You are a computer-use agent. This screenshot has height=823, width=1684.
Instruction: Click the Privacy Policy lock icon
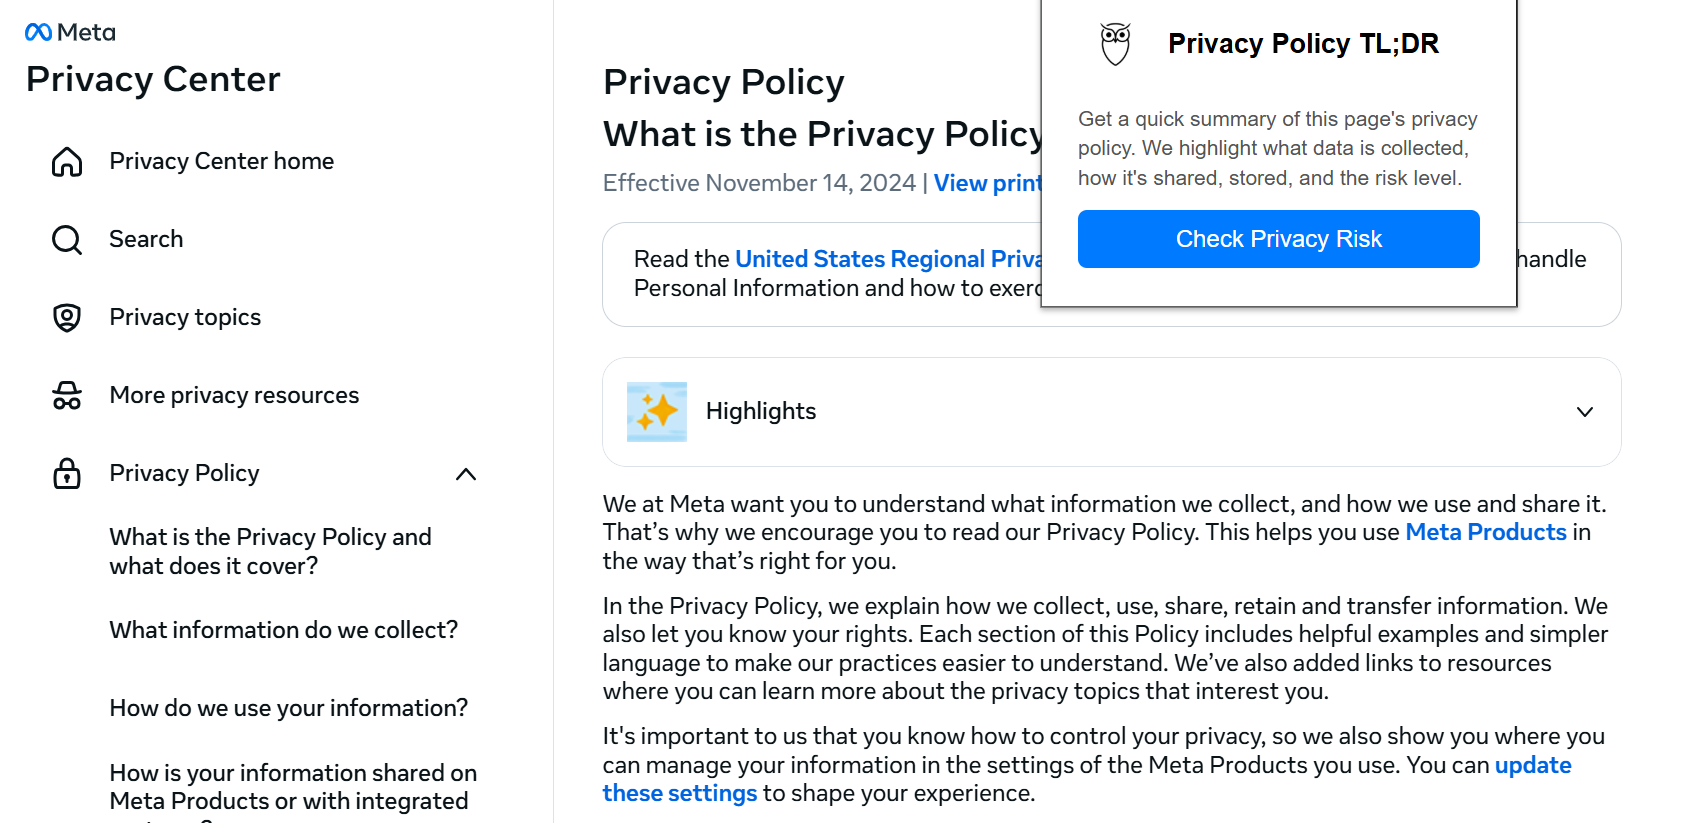[x=66, y=473]
